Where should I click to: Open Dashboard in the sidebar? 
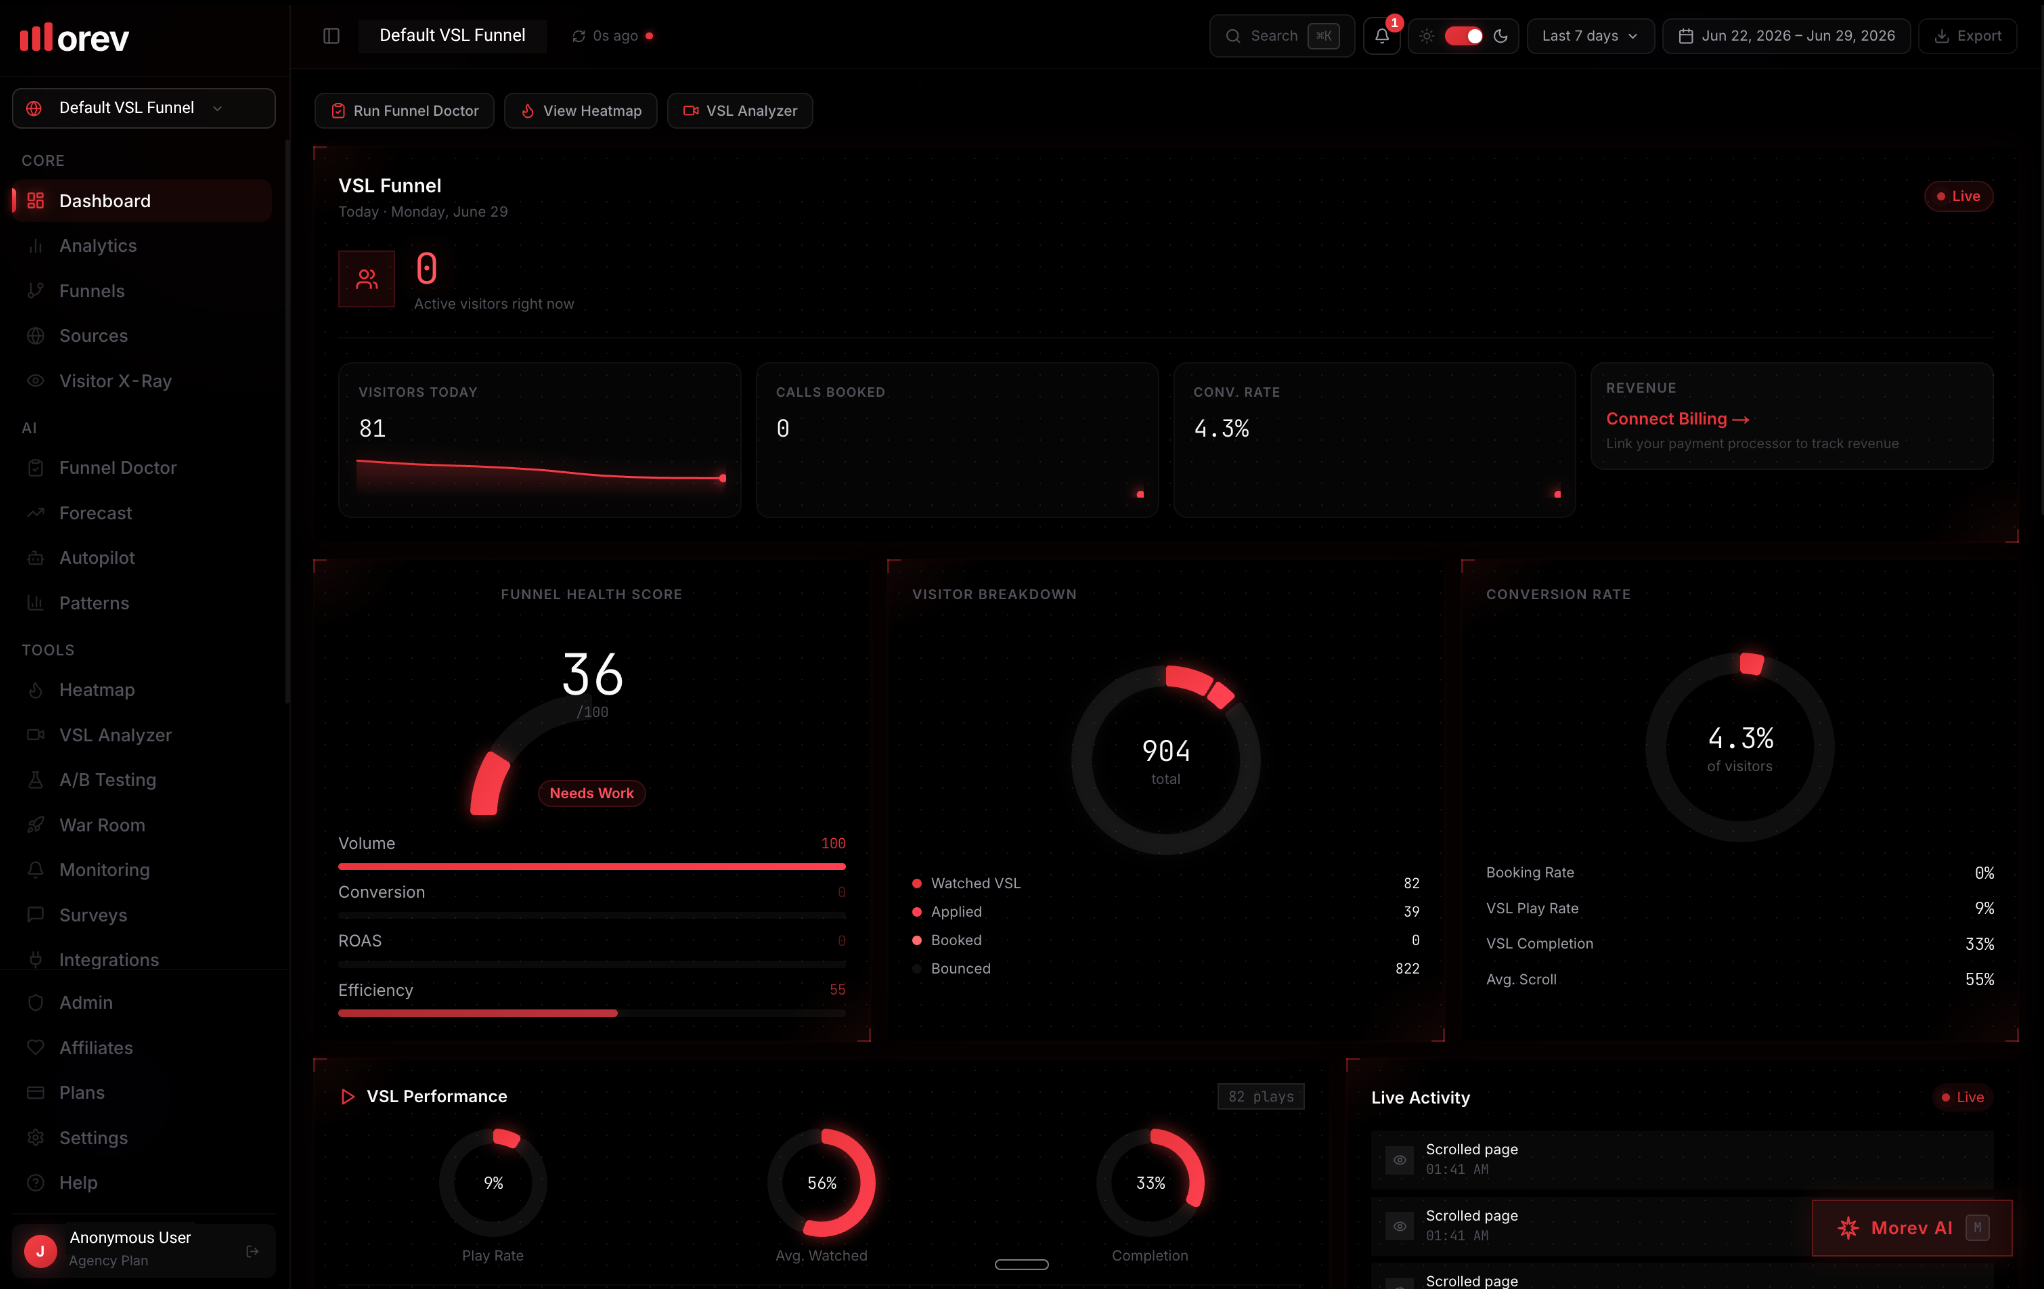click(142, 201)
